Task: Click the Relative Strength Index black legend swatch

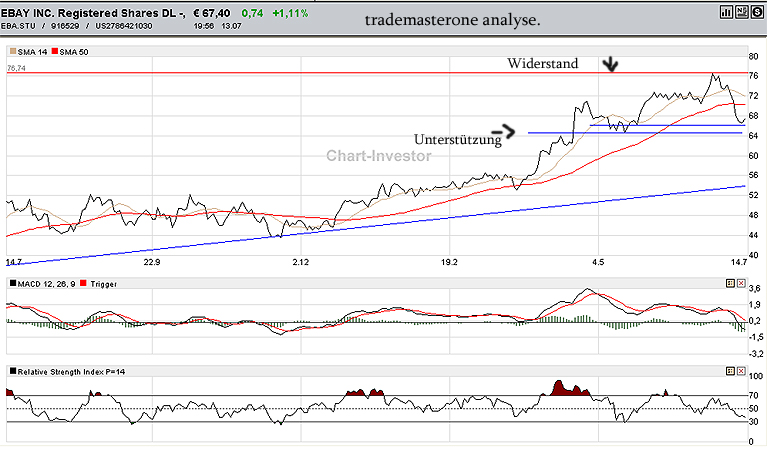Action: (x=13, y=371)
